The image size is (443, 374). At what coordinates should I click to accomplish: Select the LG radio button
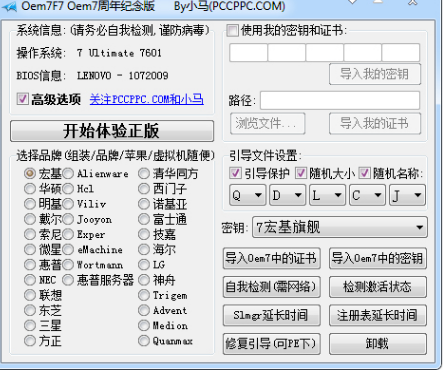point(144,265)
